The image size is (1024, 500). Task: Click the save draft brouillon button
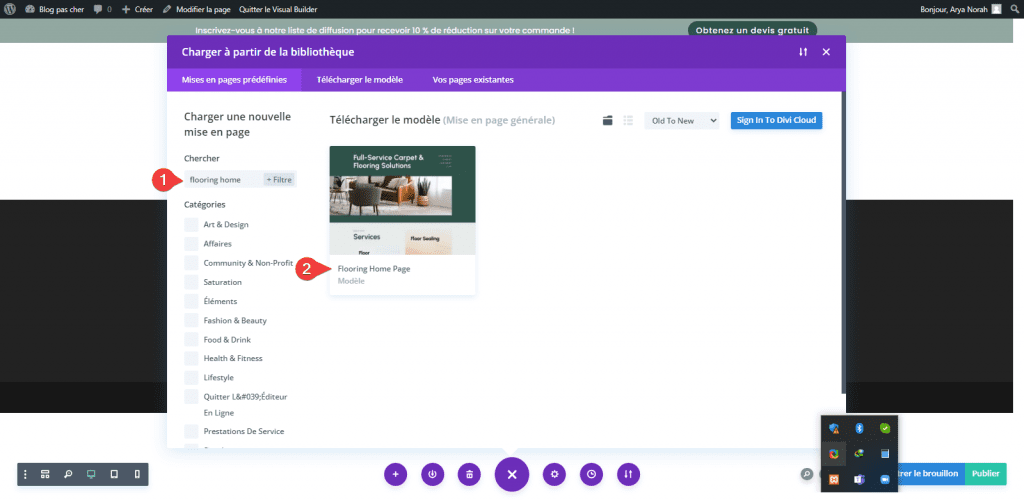tap(931, 474)
